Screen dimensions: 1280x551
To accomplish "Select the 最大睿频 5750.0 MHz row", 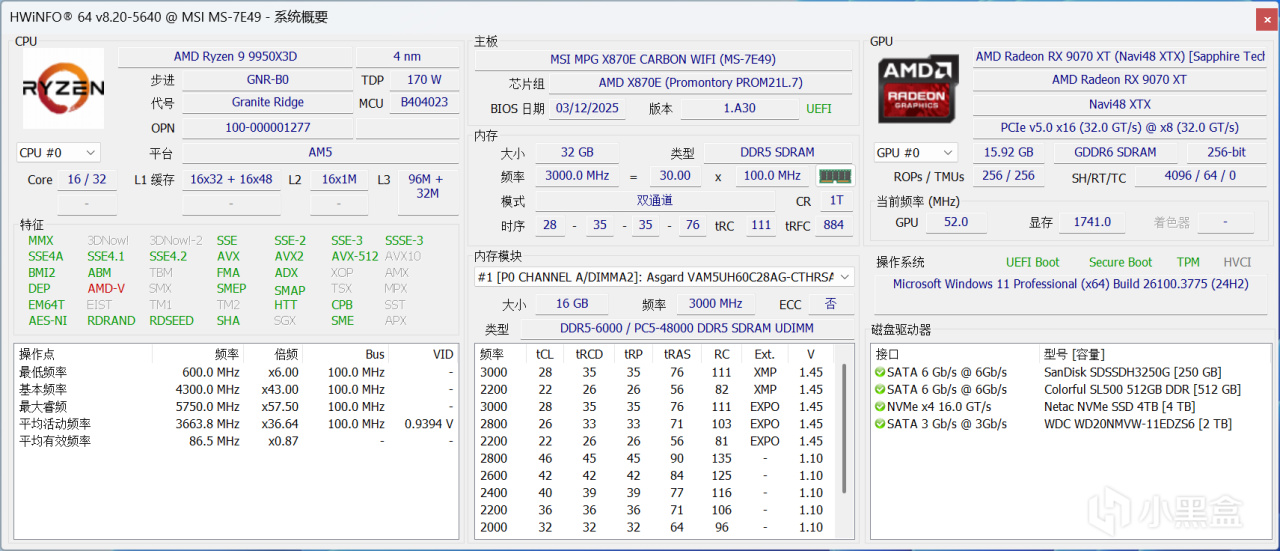I will (236, 407).
